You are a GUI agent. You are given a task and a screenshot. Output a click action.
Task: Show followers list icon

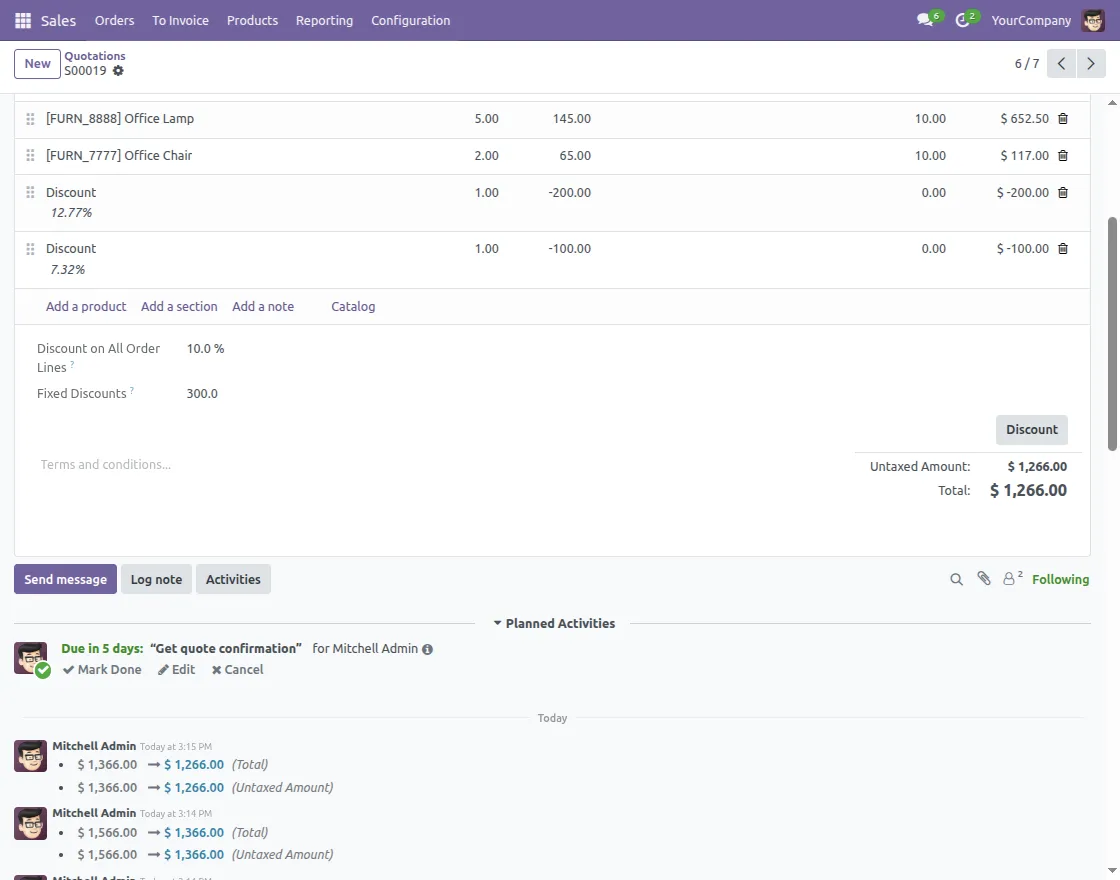point(1011,579)
